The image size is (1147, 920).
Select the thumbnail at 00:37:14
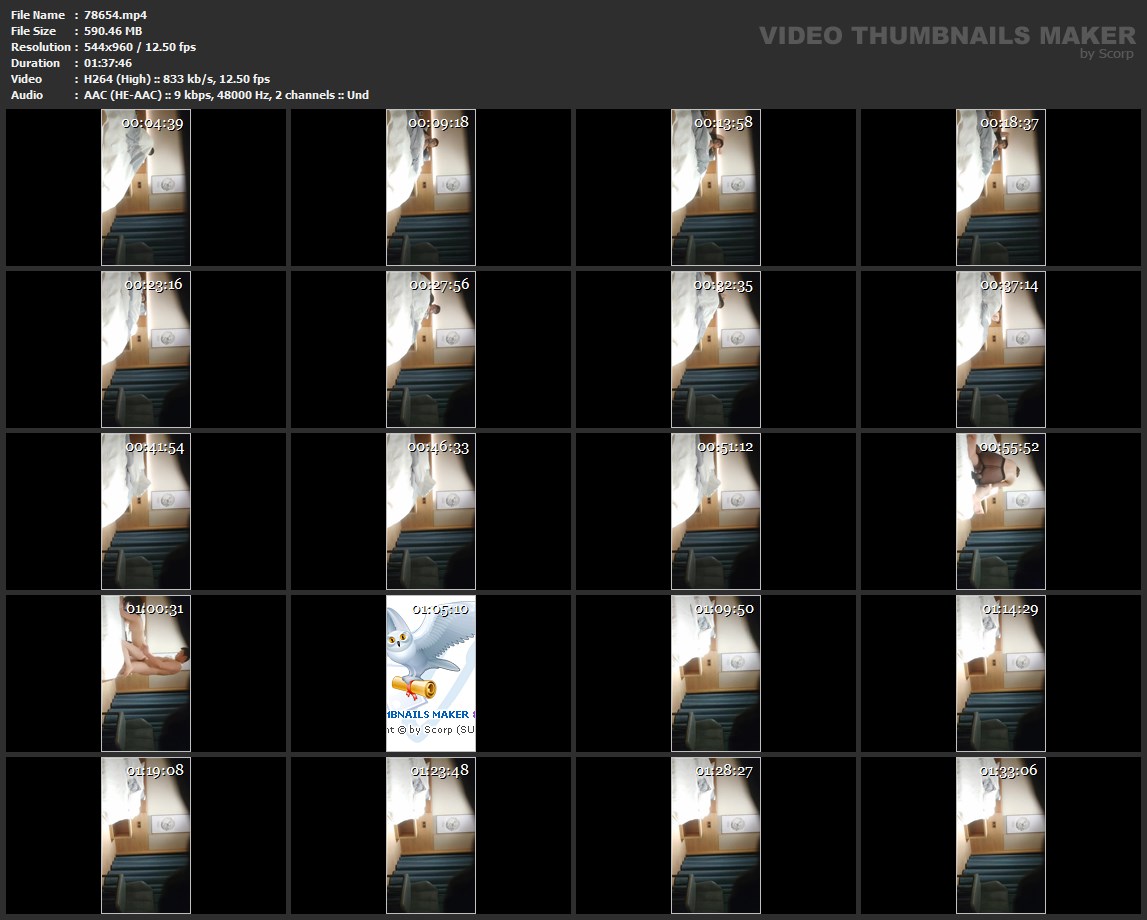(1001, 349)
